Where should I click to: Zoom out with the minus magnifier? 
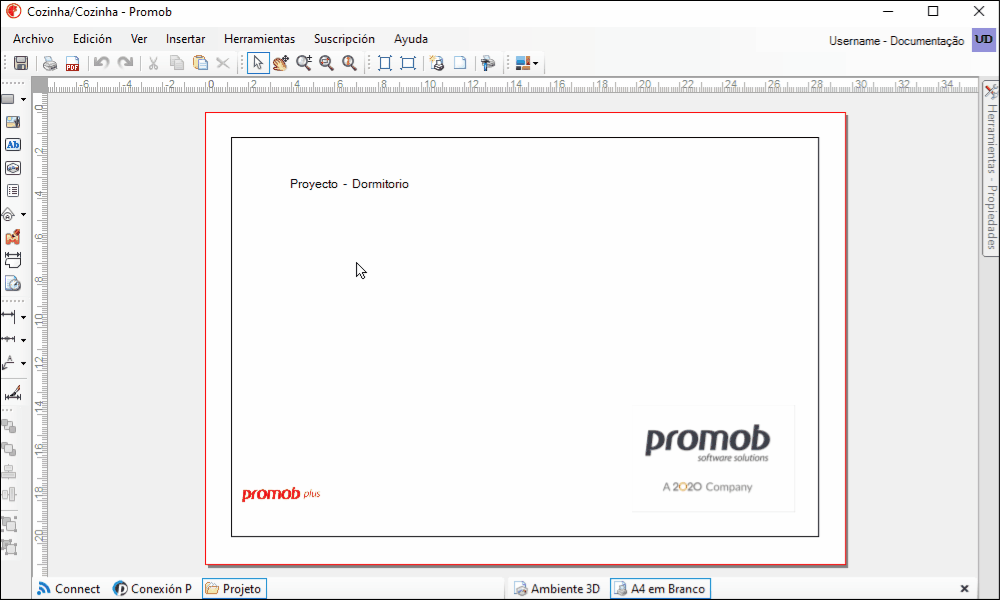click(327, 62)
